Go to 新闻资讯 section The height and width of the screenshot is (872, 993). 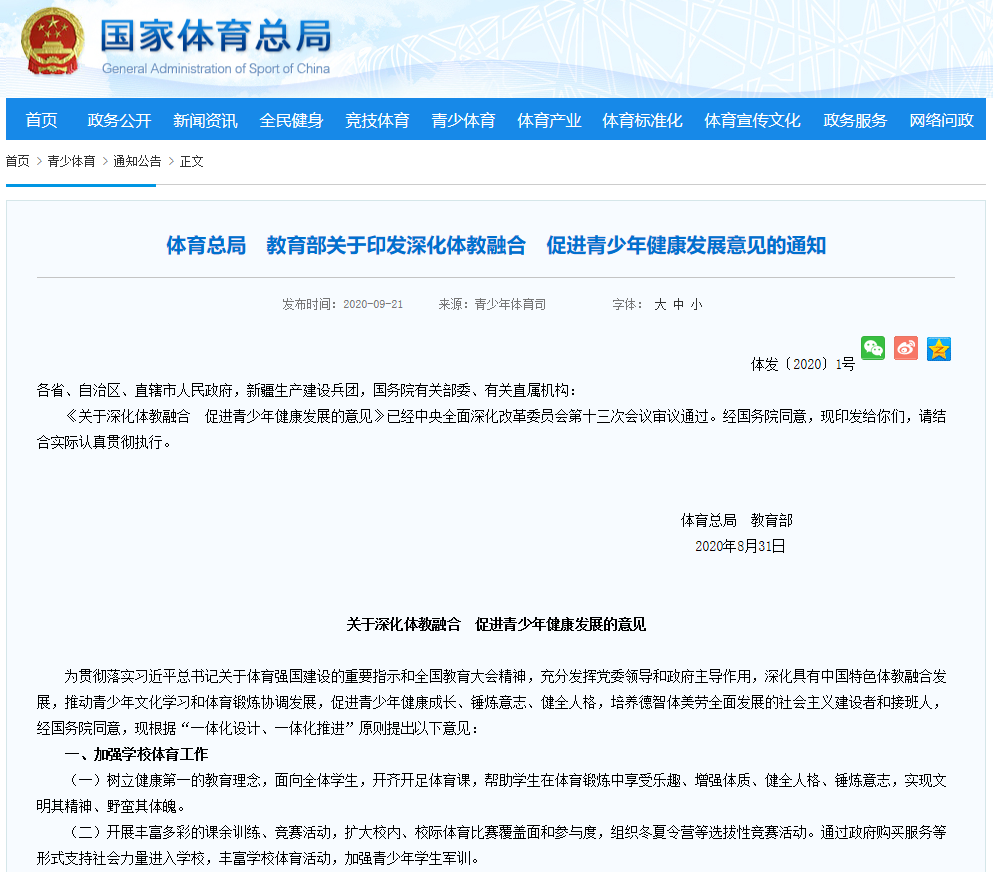point(205,120)
